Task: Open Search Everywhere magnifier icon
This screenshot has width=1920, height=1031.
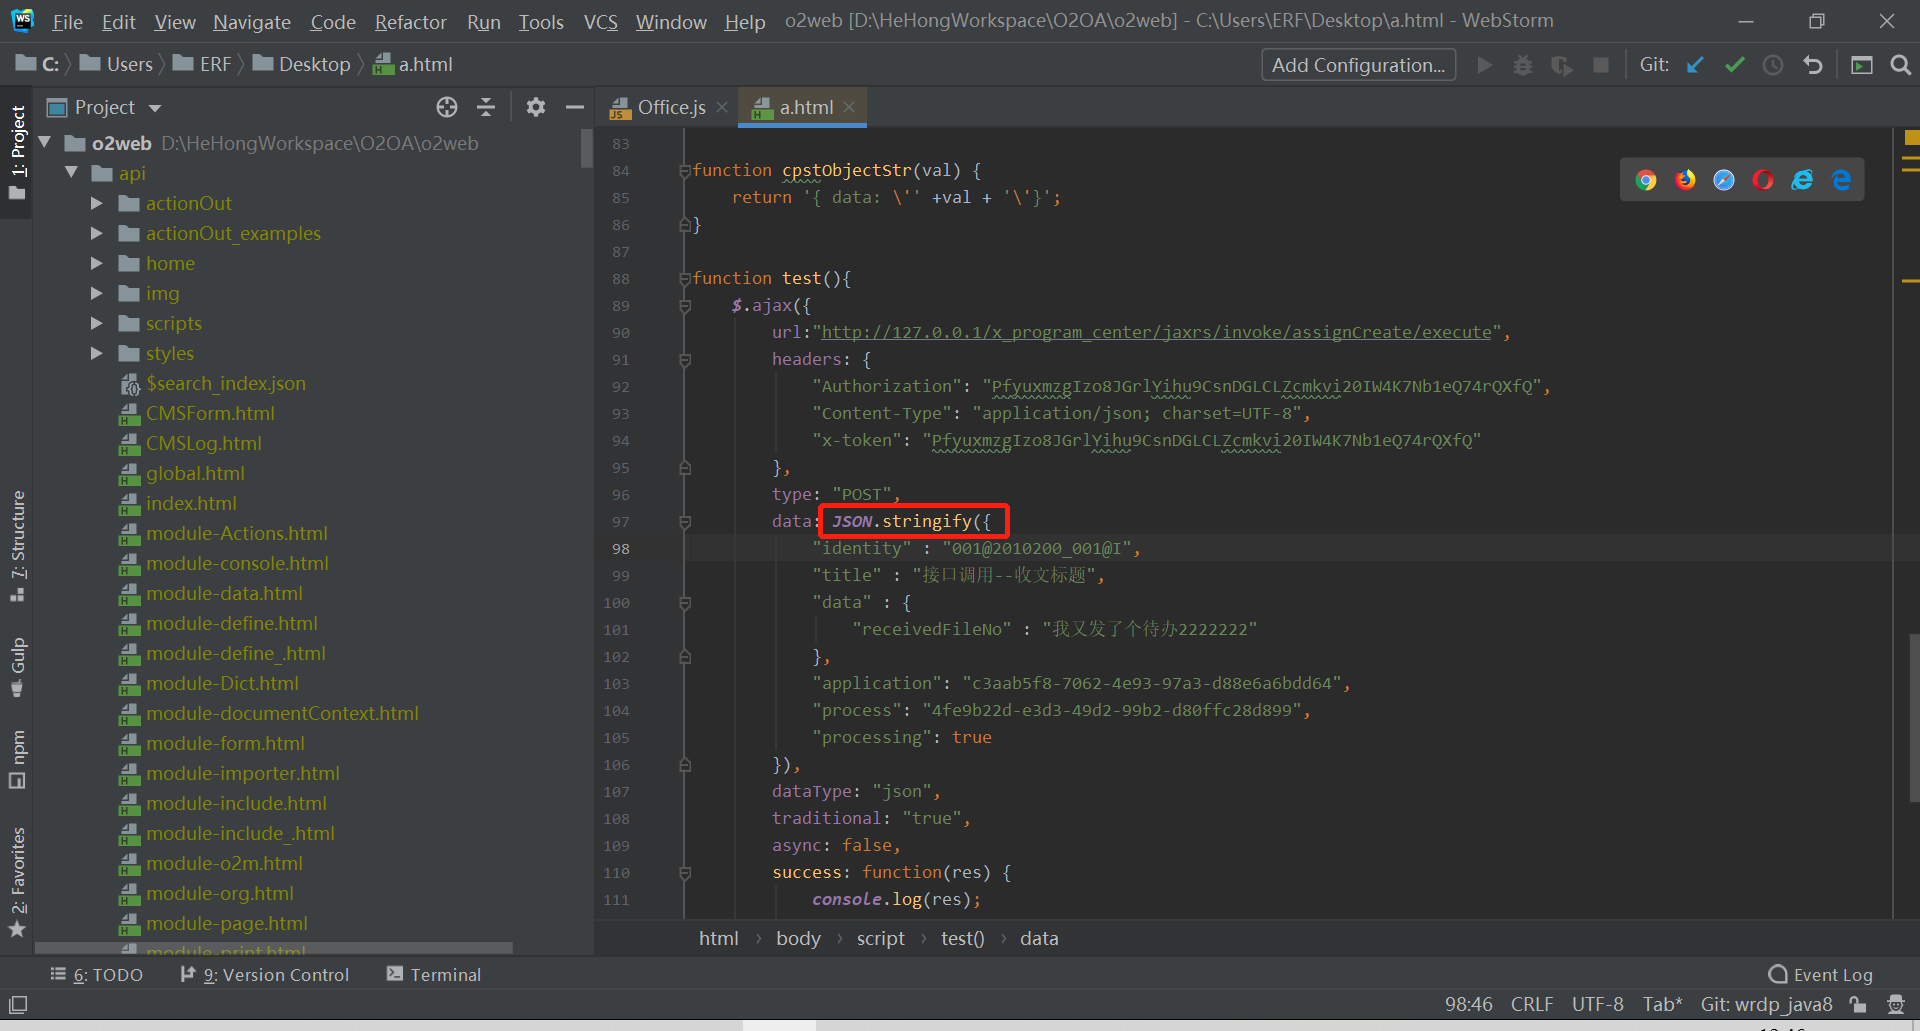Action: [x=1900, y=65]
